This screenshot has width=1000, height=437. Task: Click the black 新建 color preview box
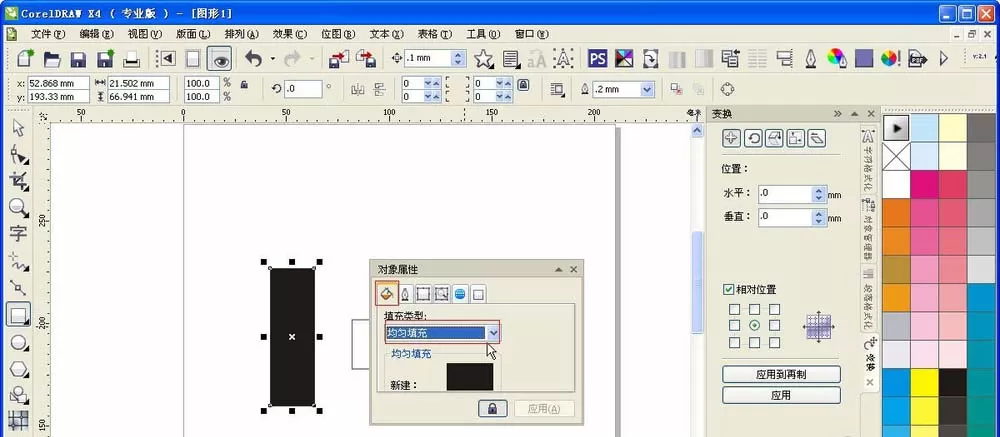click(470, 376)
